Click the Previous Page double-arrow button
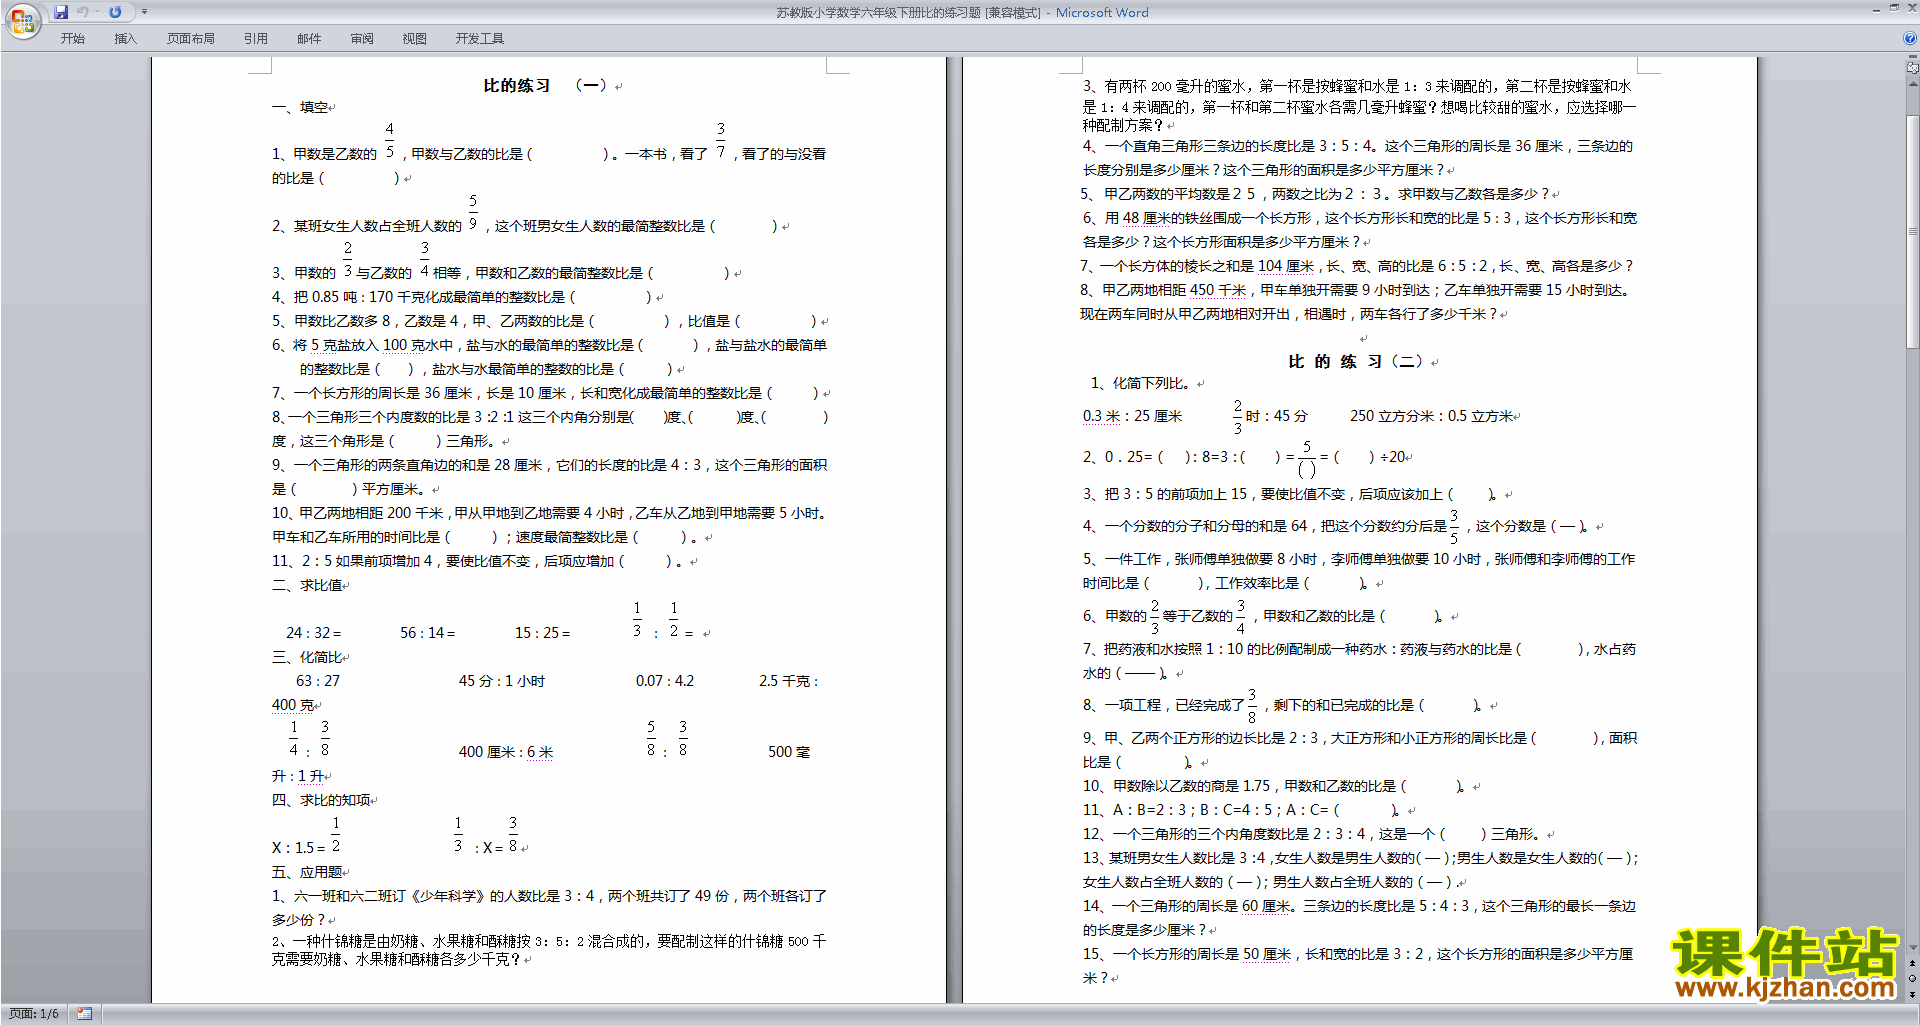1920x1025 pixels. 1913,964
